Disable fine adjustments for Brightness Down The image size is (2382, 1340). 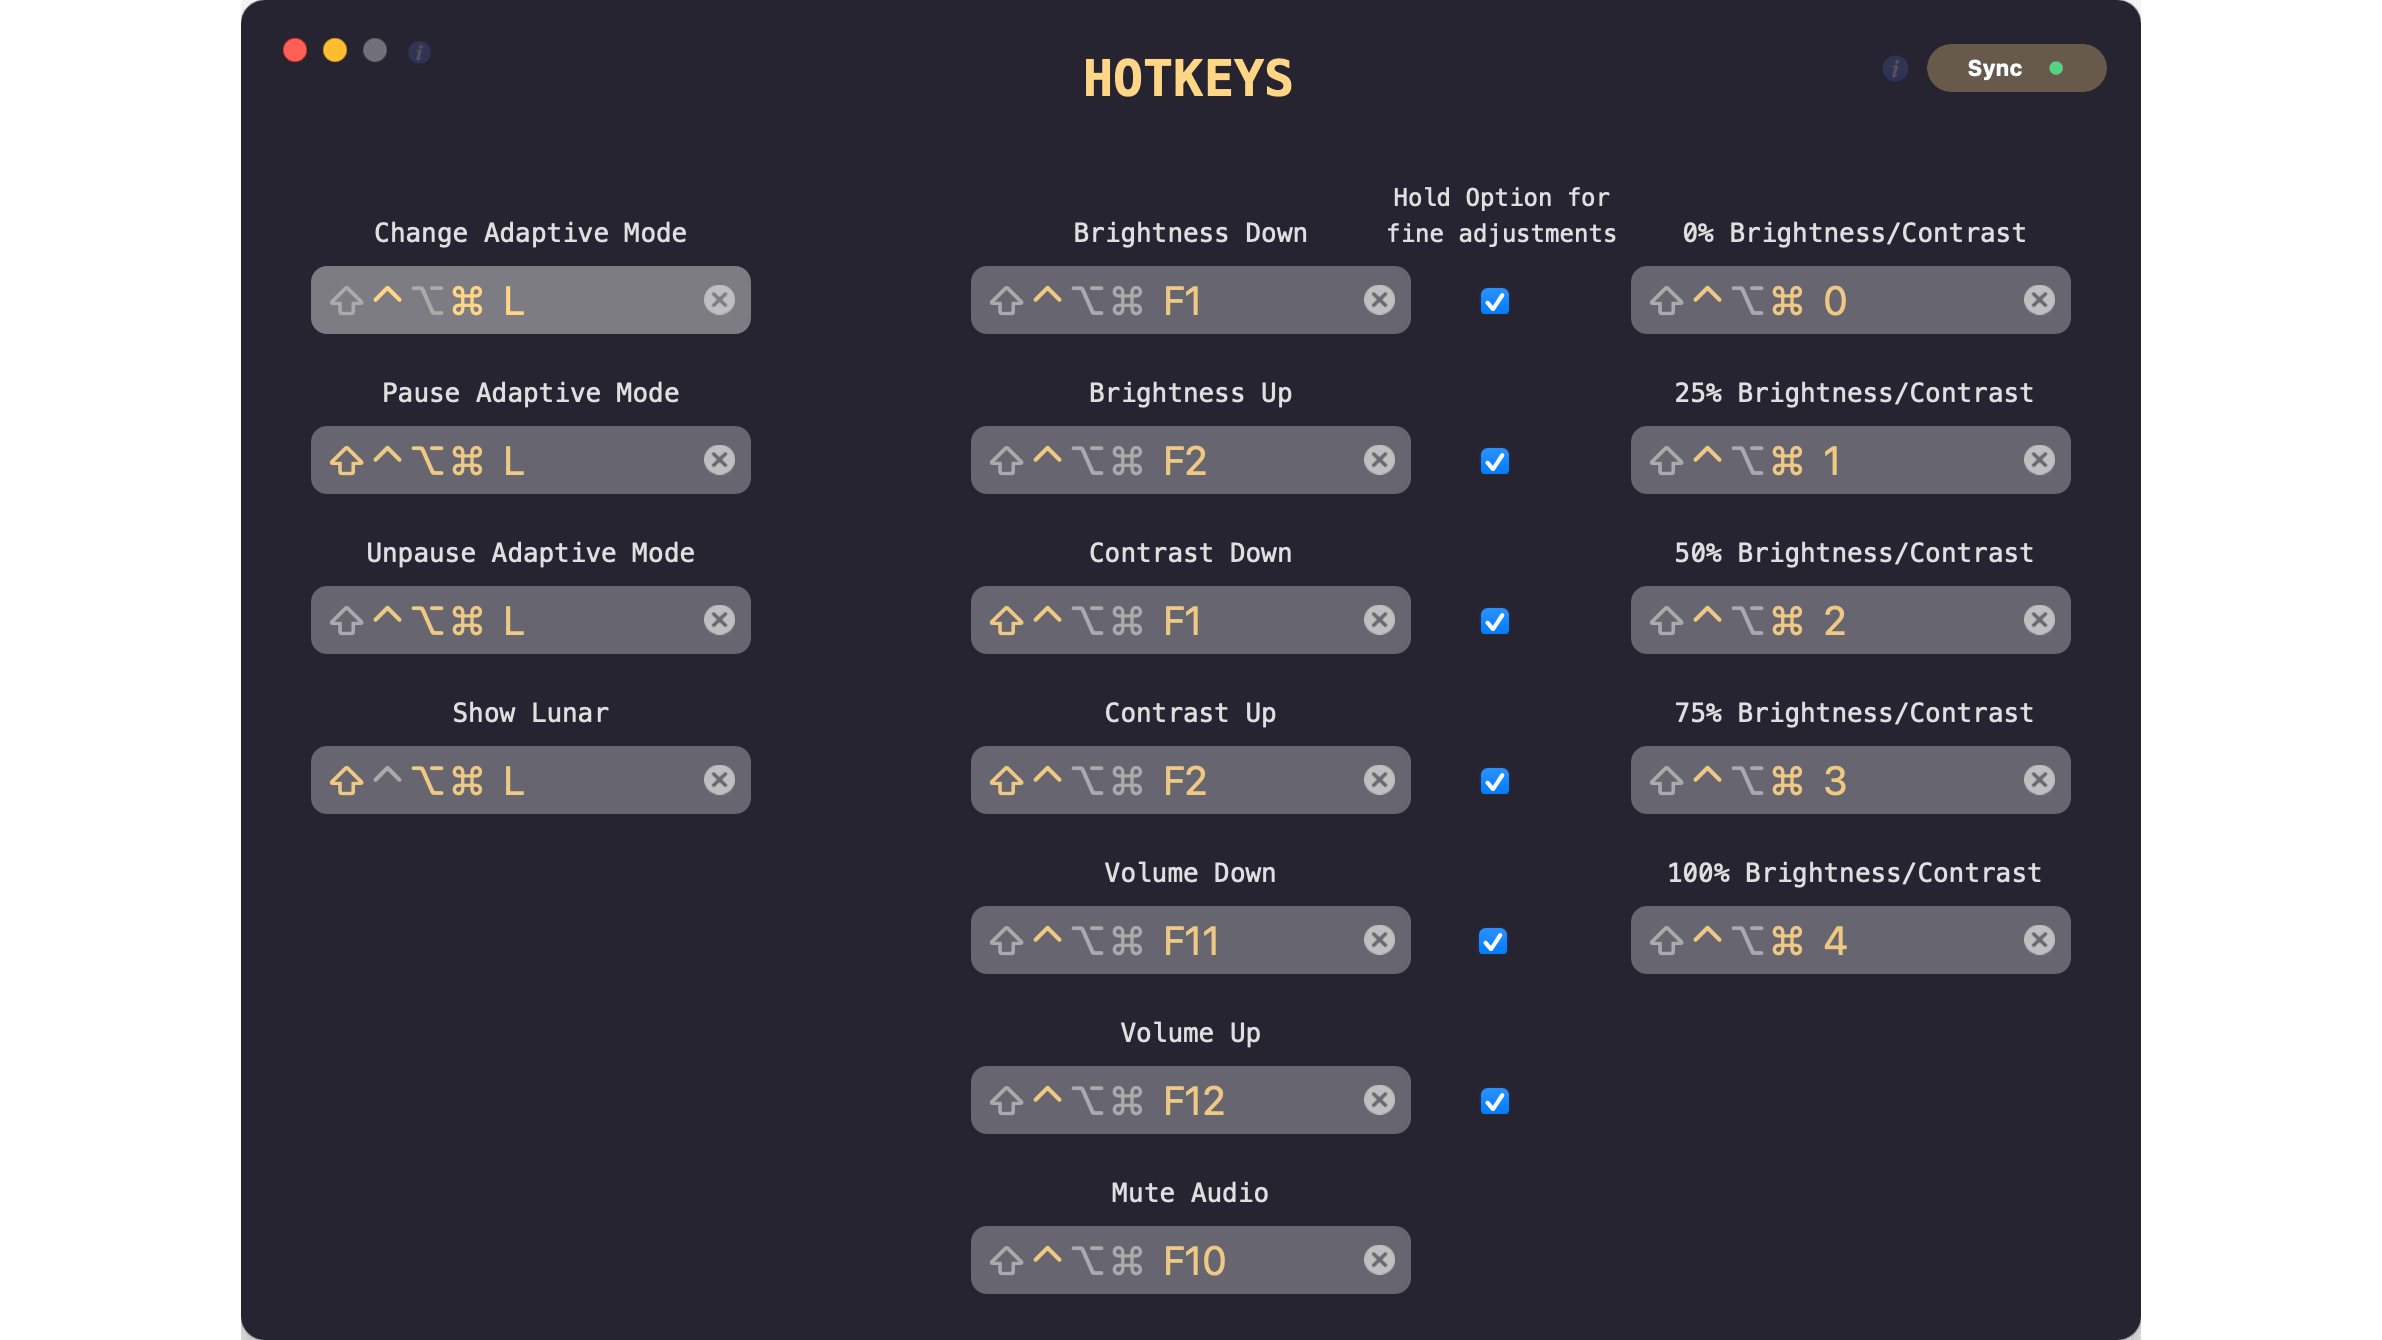pyautogui.click(x=1495, y=301)
